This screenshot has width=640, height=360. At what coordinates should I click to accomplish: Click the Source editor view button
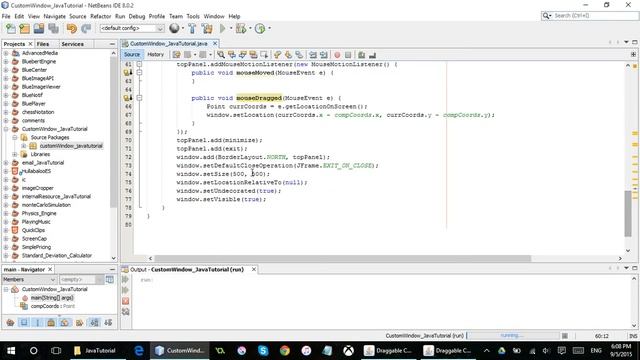click(x=132, y=55)
